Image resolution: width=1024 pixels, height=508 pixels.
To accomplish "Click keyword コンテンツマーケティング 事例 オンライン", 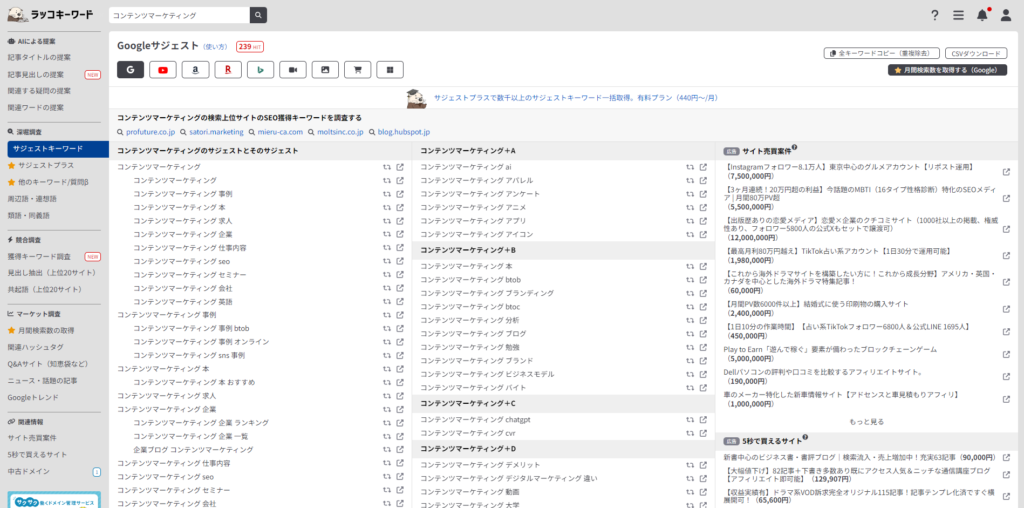I will tap(201, 342).
